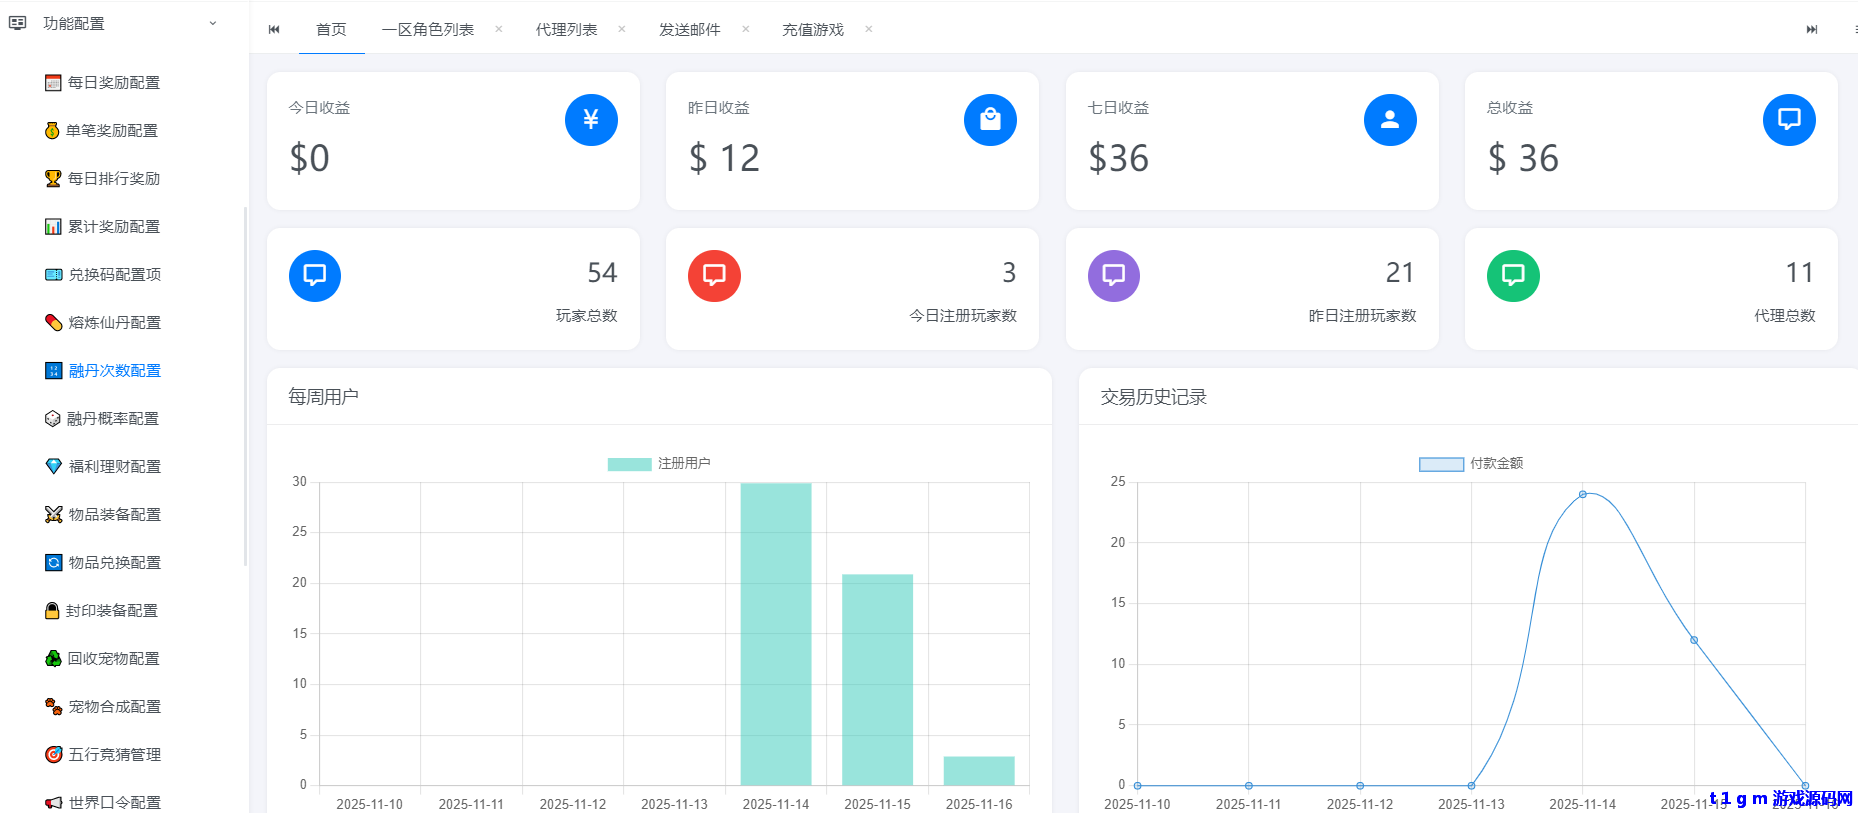
Task: Click the chat icon on 总收益 card
Action: [x=1788, y=120]
